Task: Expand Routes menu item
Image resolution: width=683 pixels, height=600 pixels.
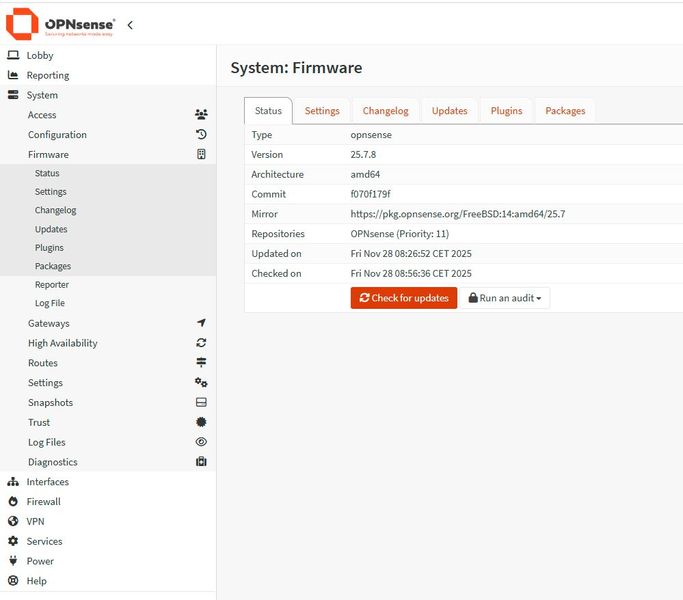Action: pyautogui.click(x=108, y=363)
